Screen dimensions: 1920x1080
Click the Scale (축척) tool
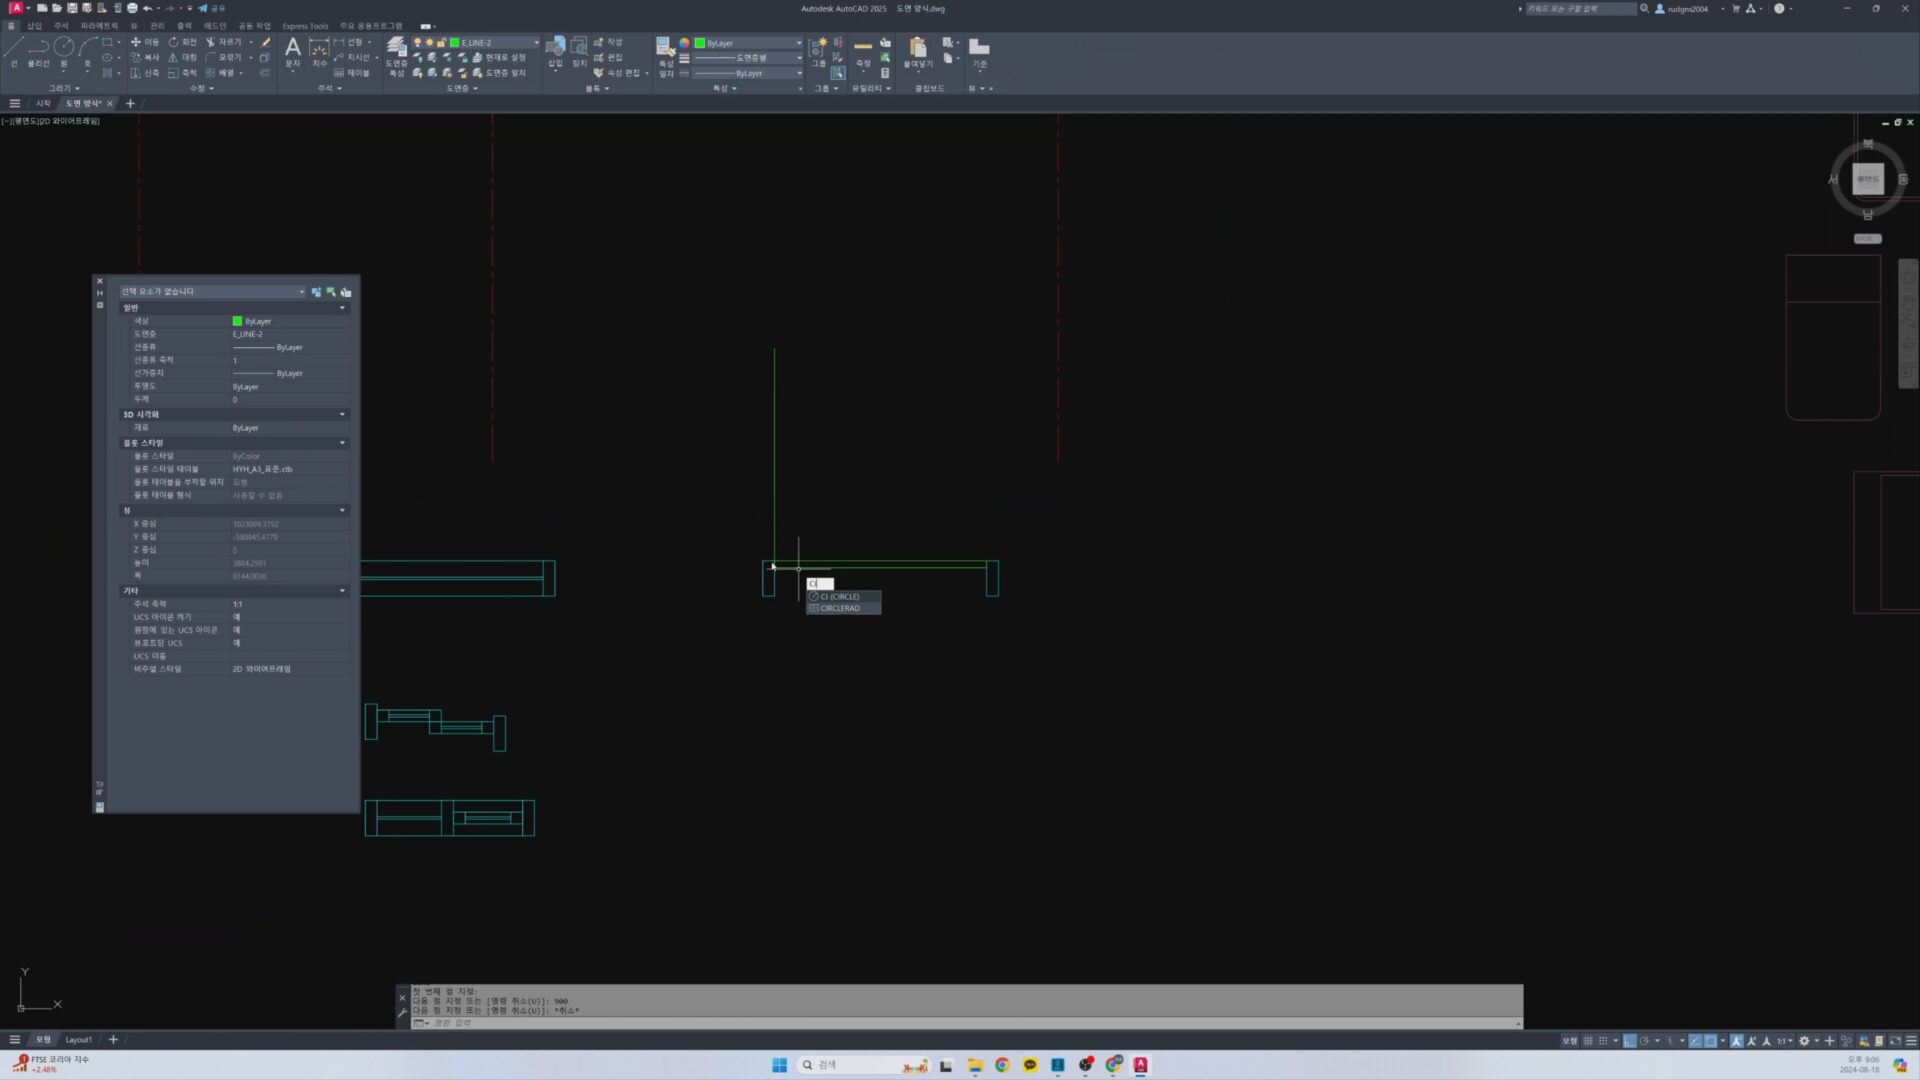click(x=182, y=73)
